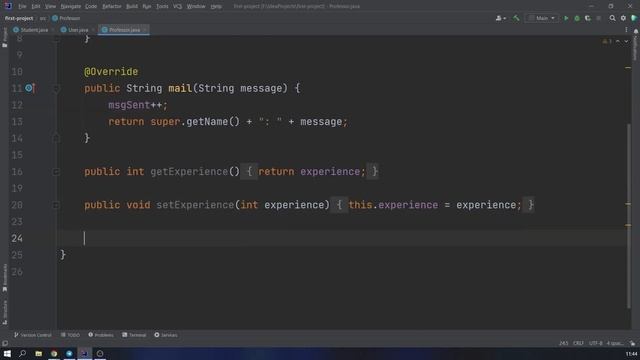Open Windows Start menu

pyautogui.click(x=7, y=353)
